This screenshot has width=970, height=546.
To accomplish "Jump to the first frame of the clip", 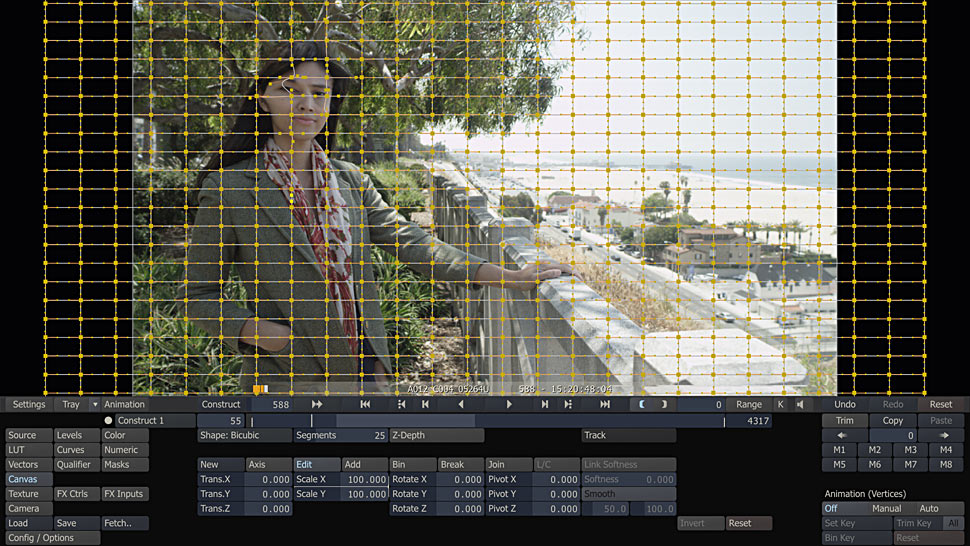I will tap(365, 405).
